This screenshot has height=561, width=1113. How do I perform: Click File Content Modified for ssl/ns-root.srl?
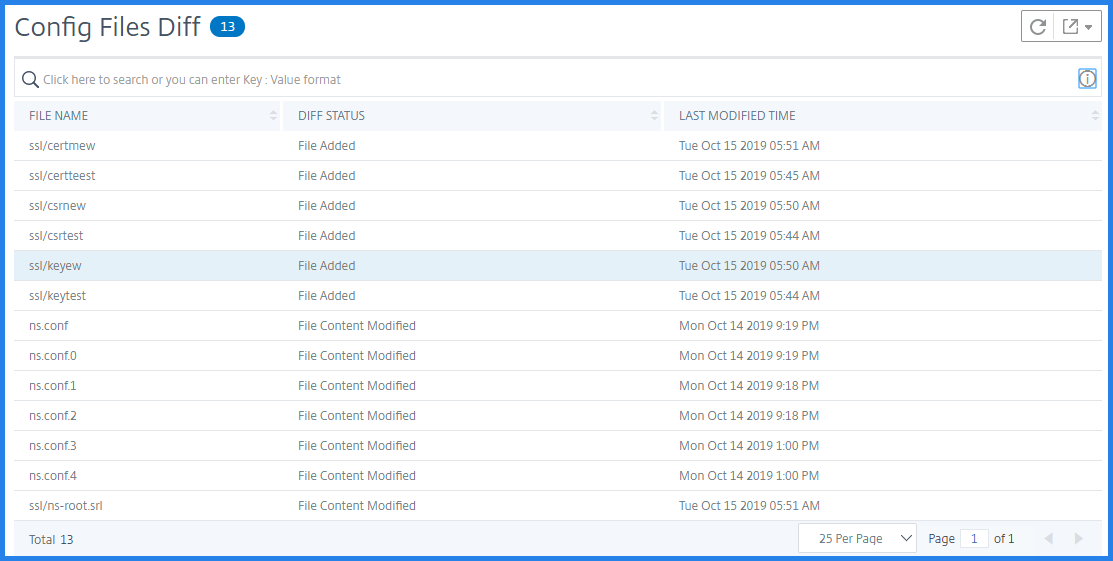tap(357, 506)
